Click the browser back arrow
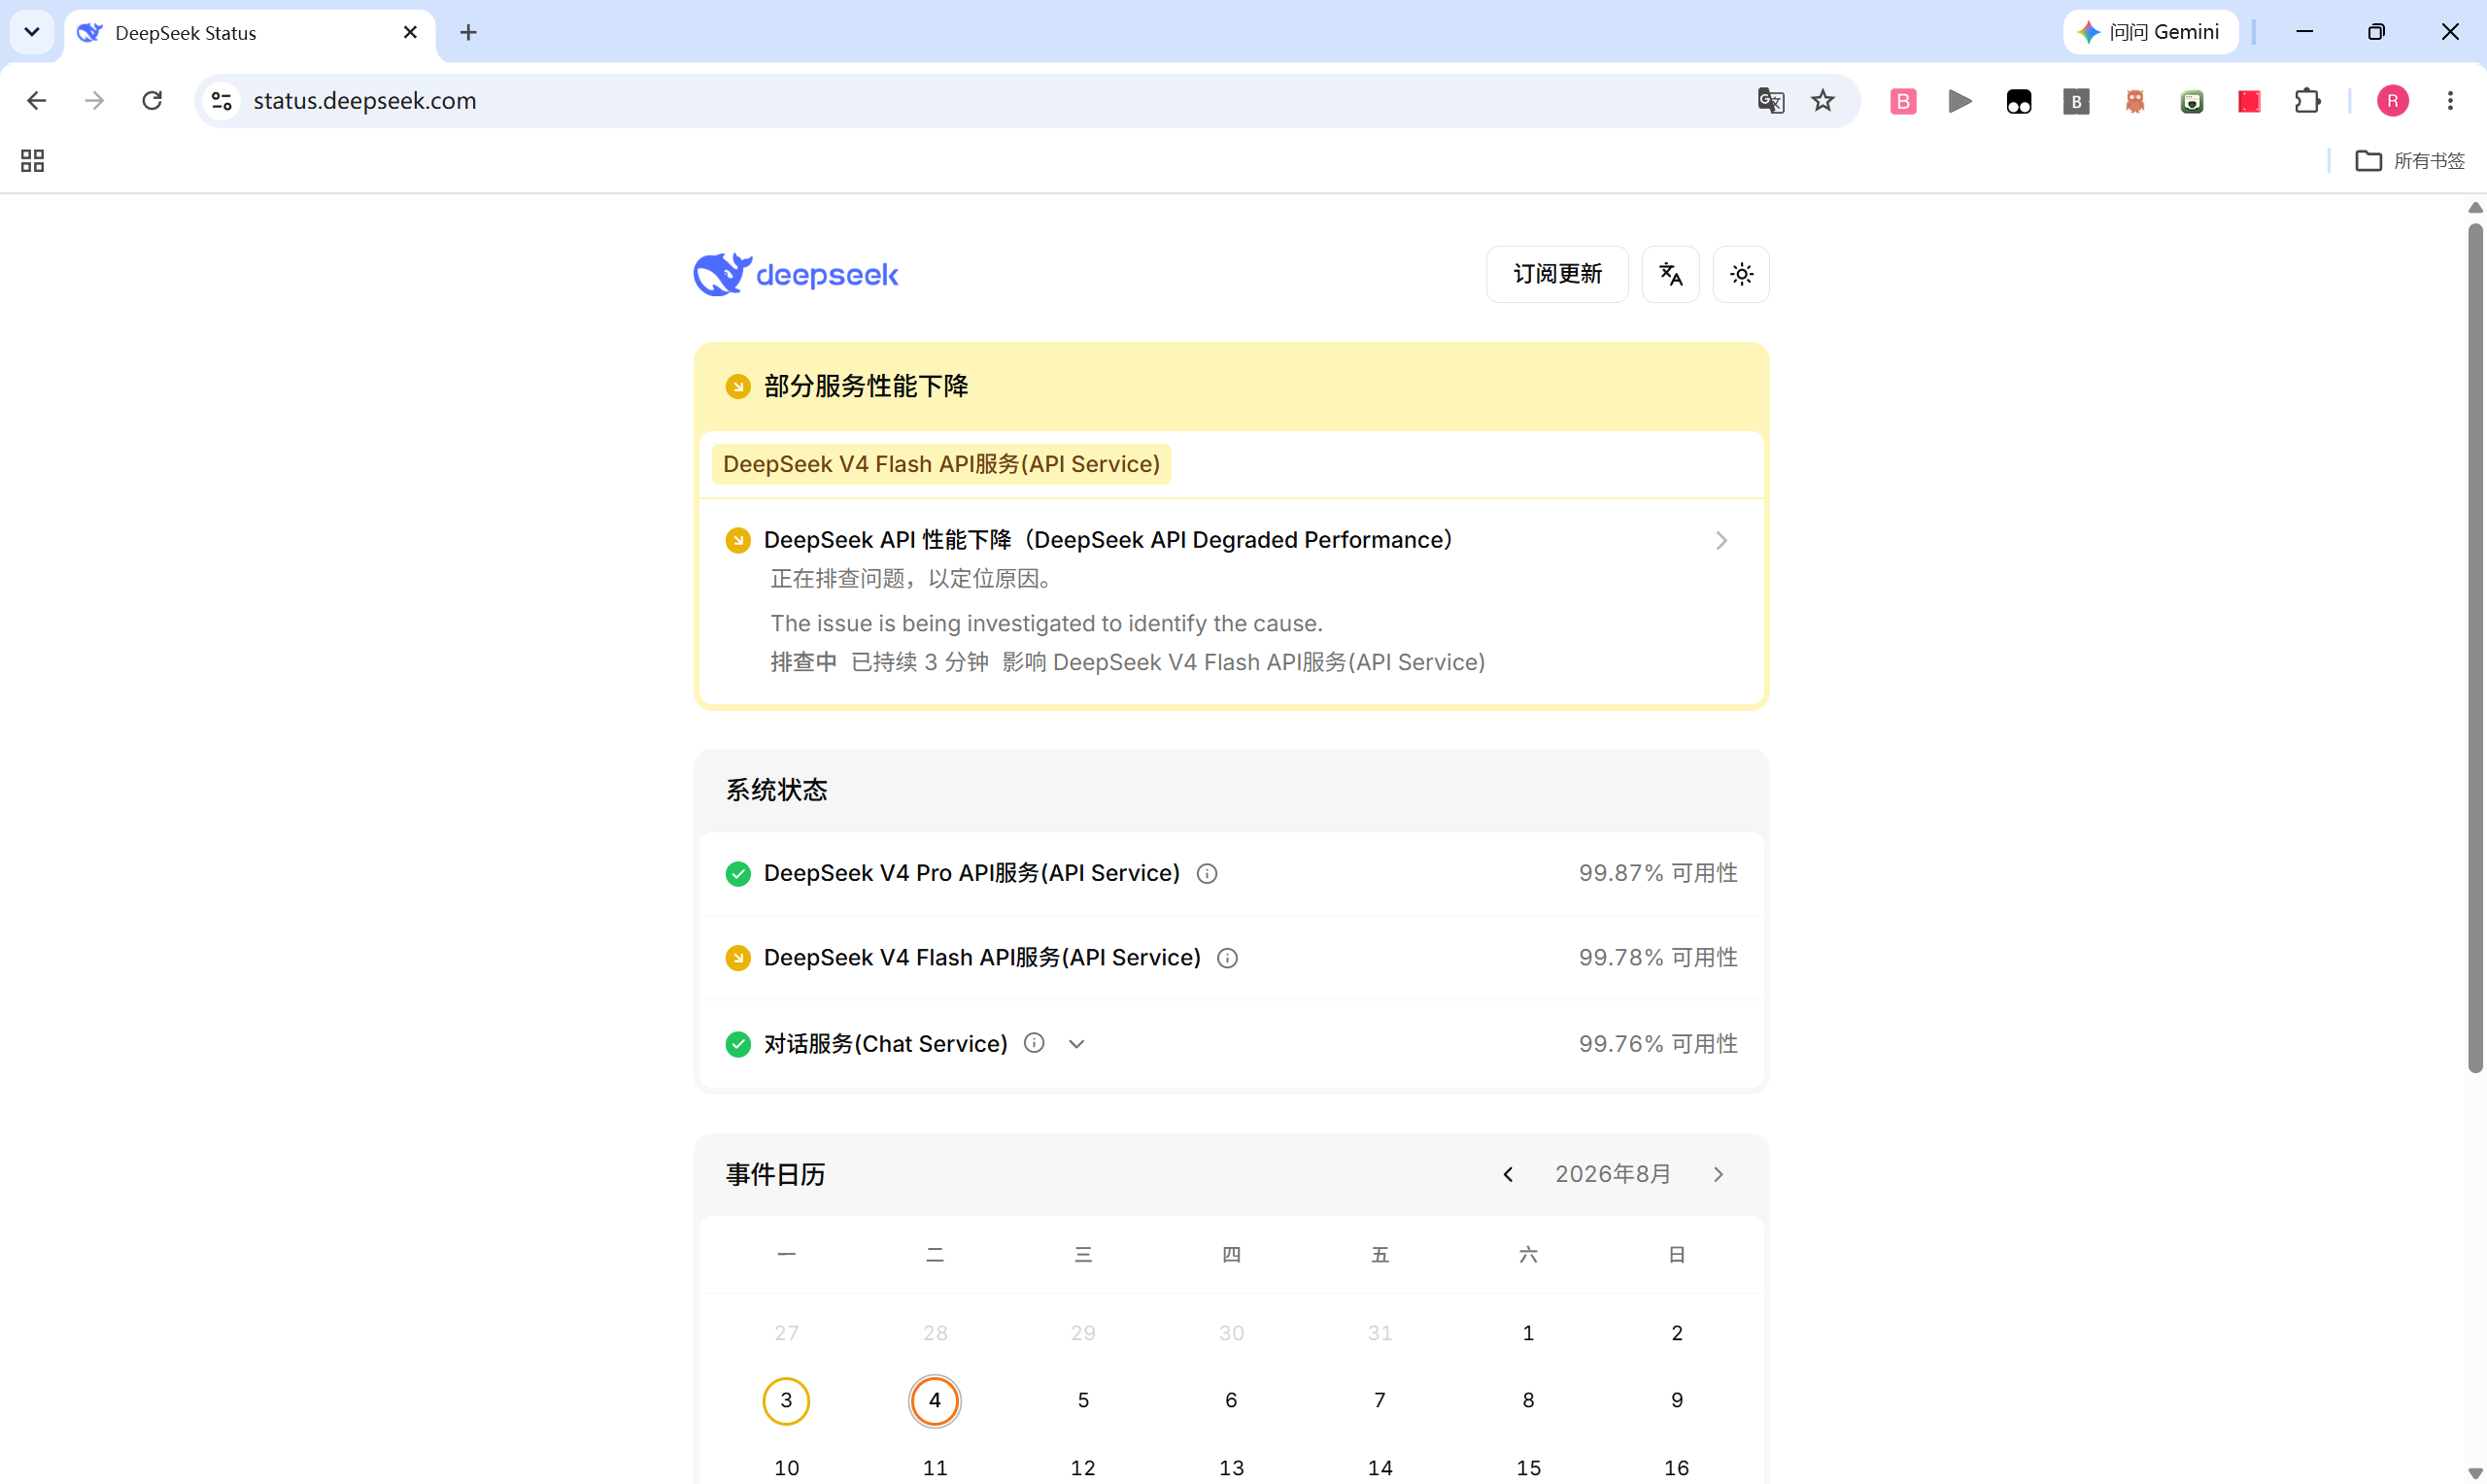This screenshot has height=1484, width=2487. (x=36, y=100)
